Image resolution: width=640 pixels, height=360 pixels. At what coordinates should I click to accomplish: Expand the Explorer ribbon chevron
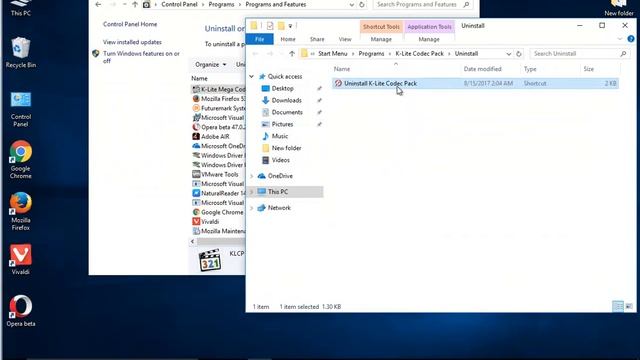620,39
